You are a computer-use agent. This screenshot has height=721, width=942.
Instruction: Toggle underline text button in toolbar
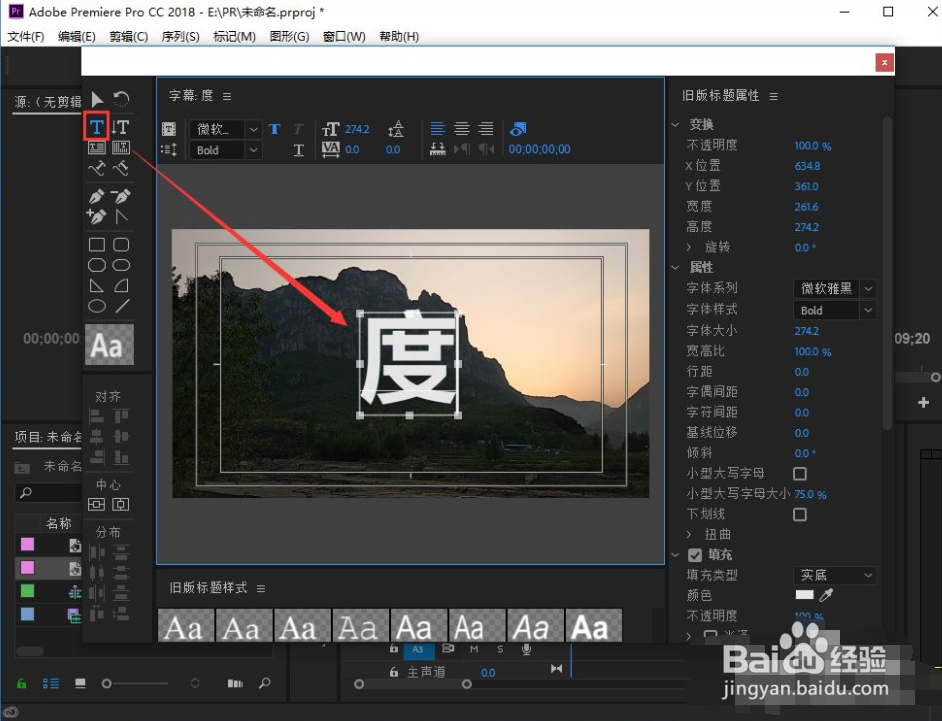(x=299, y=150)
